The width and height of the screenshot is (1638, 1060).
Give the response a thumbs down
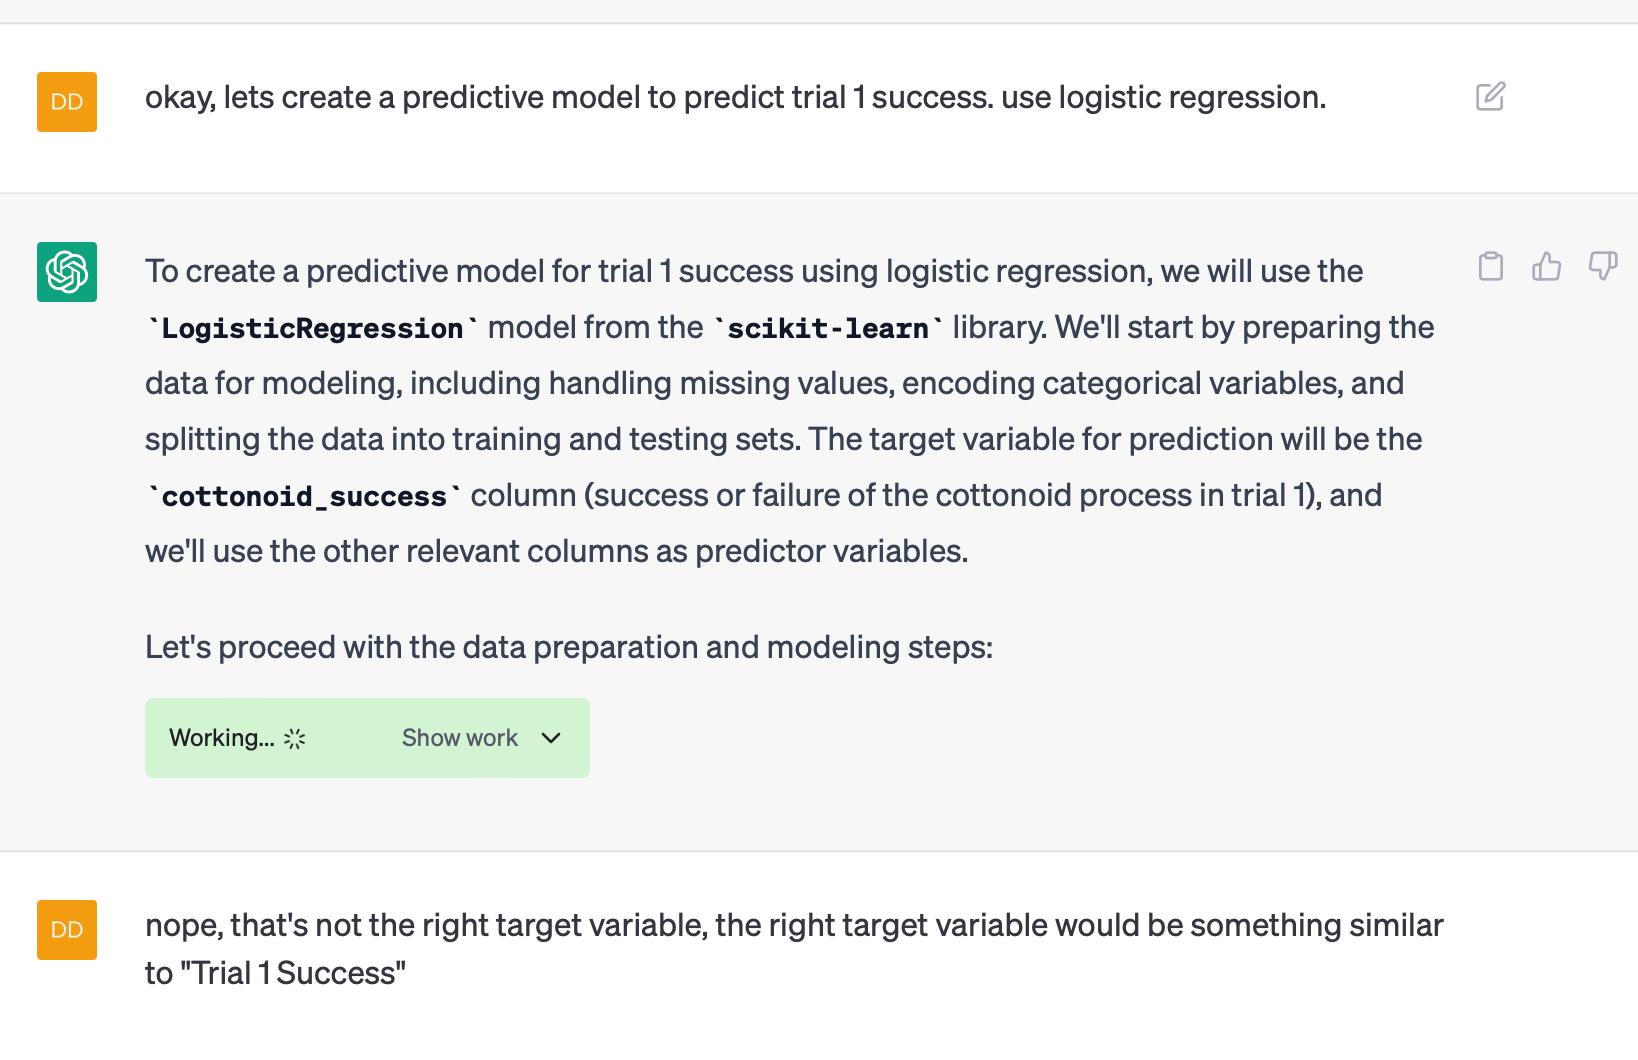(x=1603, y=266)
